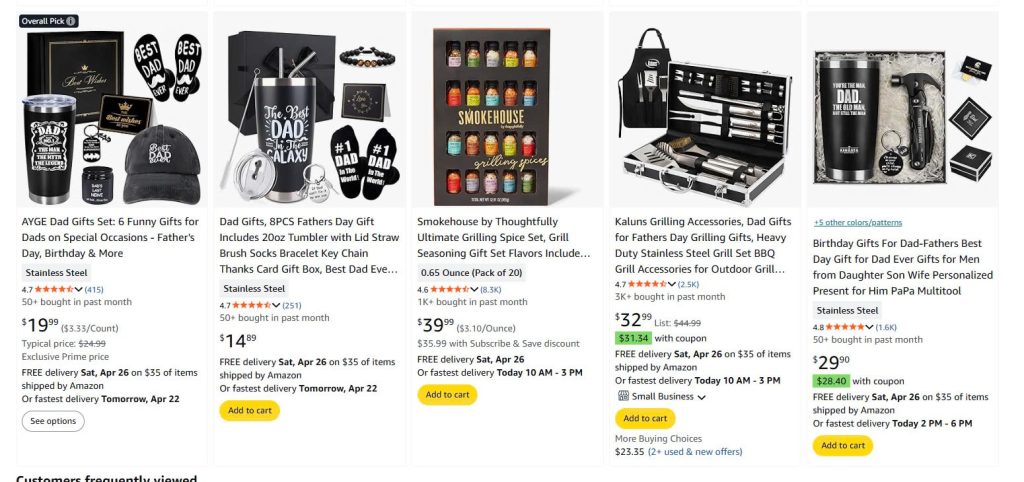
Task: Open the +5 other colors/patterns link
Action: [x=857, y=223]
